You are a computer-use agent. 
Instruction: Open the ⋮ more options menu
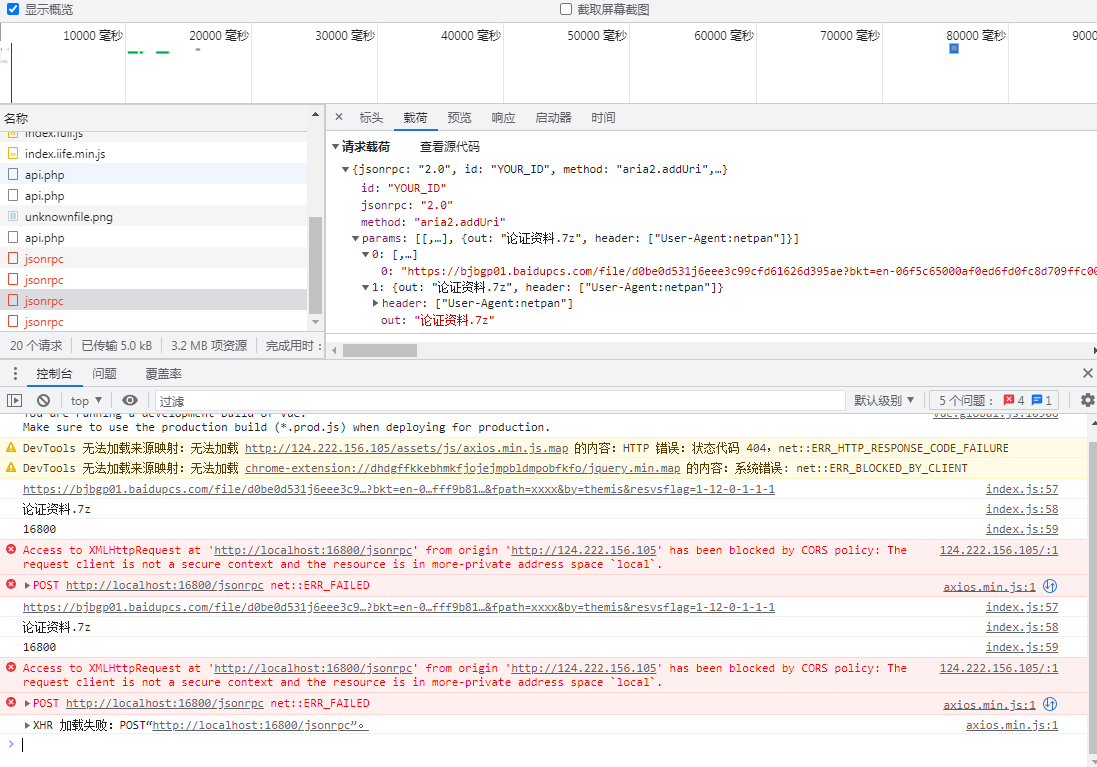(14, 373)
